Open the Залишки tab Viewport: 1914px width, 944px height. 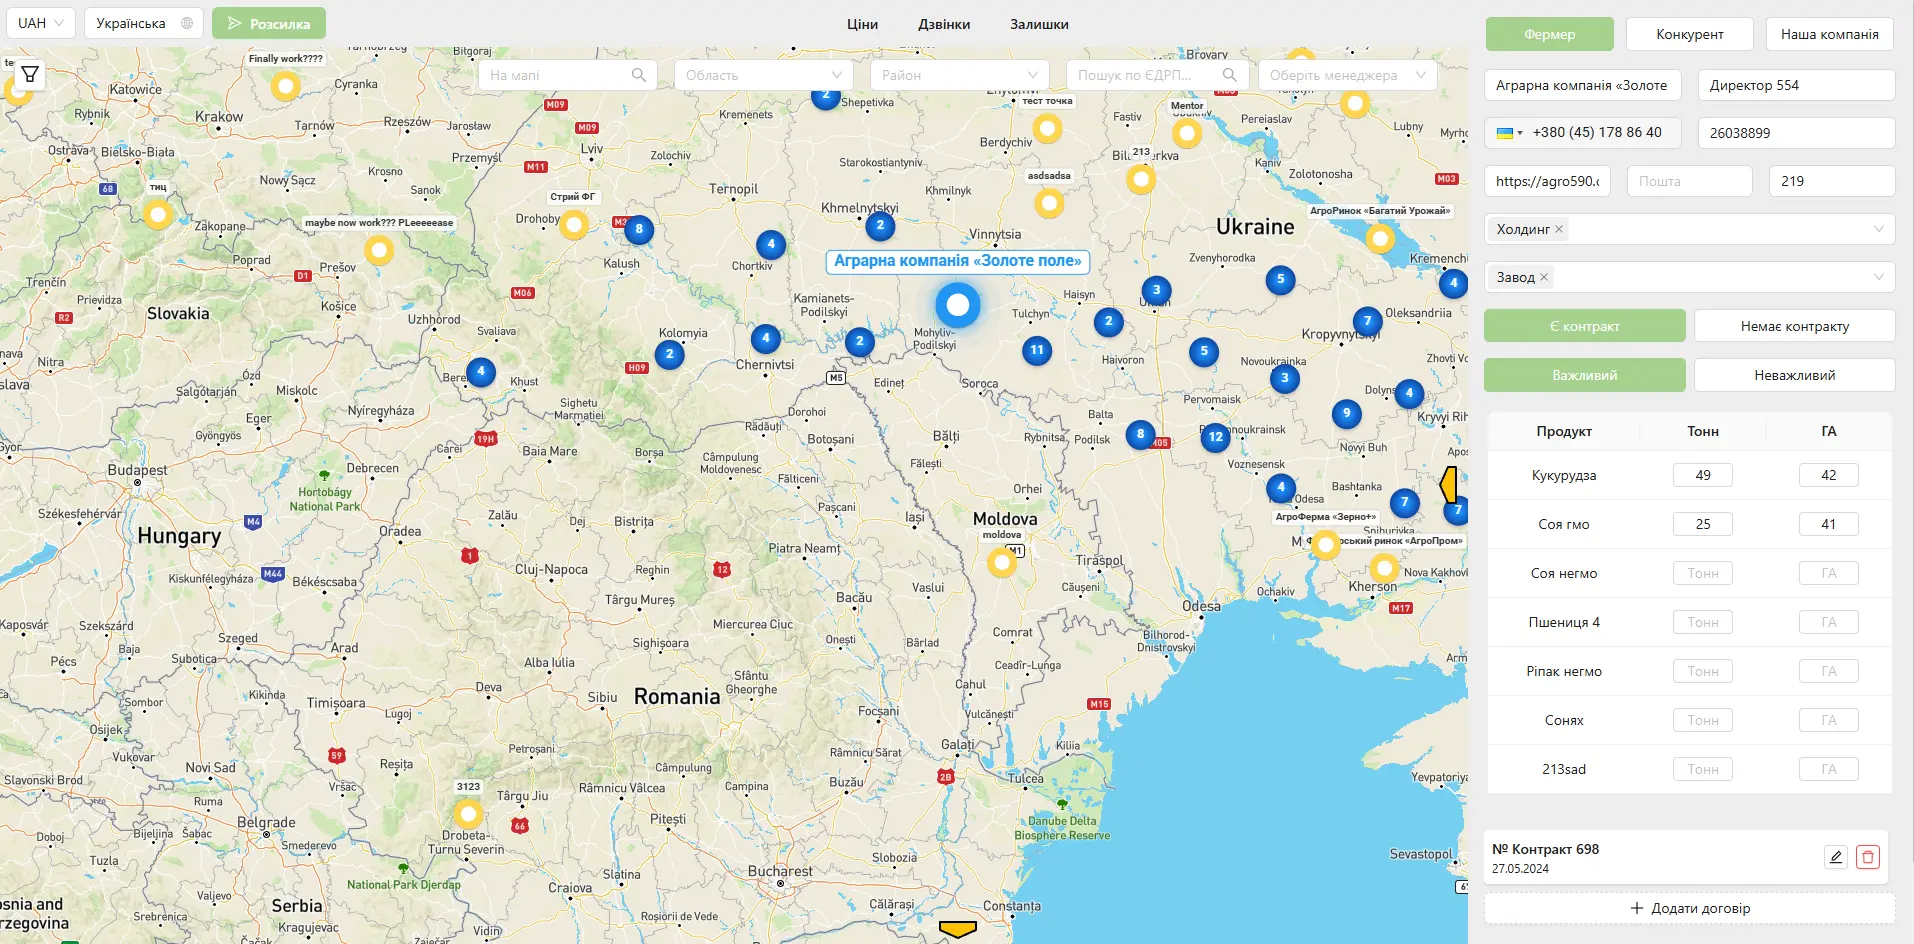[x=1039, y=24]
